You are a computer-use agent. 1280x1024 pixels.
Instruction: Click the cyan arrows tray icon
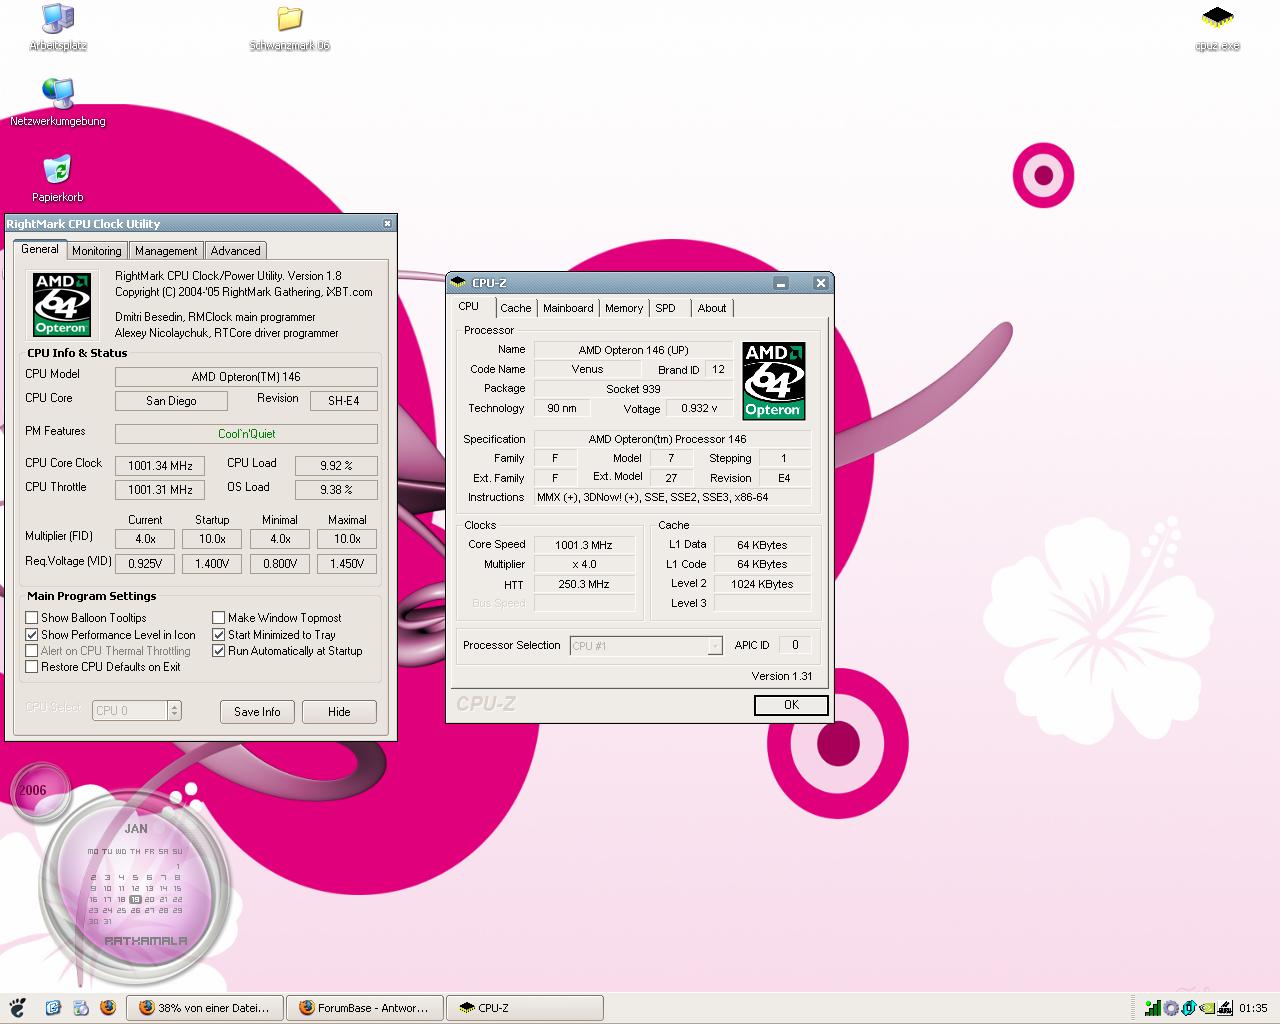pyautogui.click(x=1189, y=1008)
